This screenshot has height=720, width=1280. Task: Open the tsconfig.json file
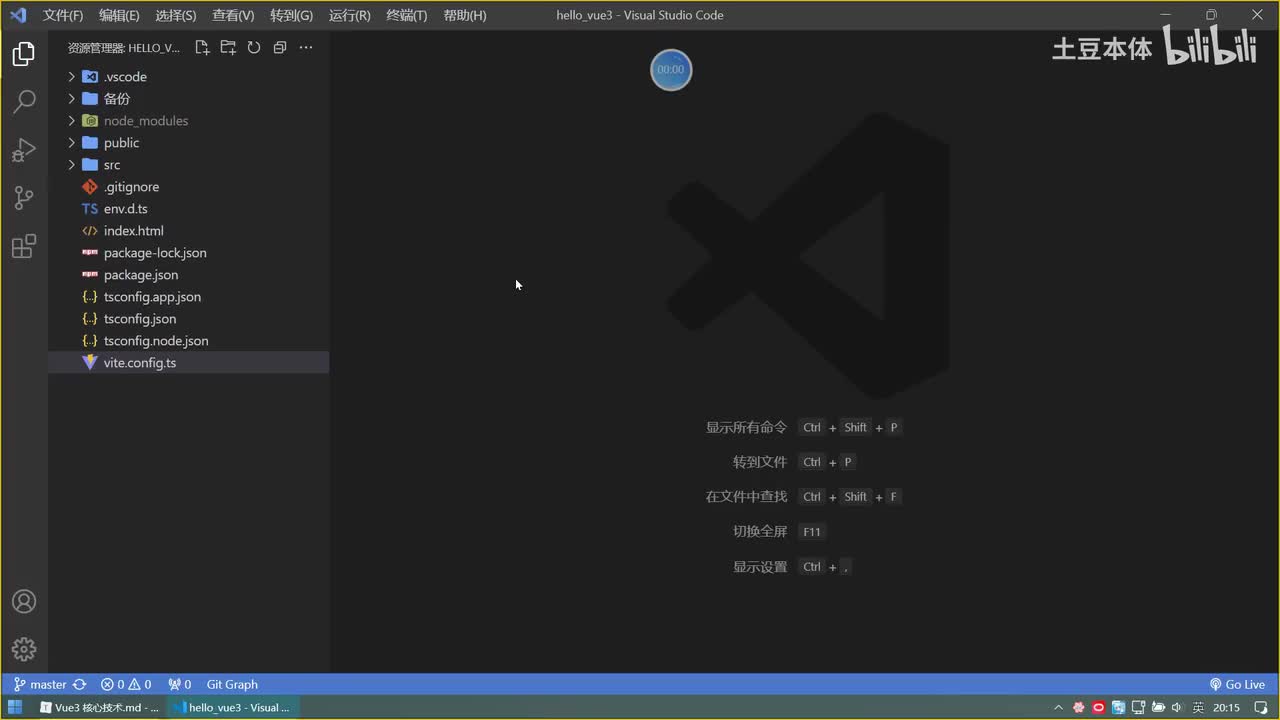tap(188, 319)
